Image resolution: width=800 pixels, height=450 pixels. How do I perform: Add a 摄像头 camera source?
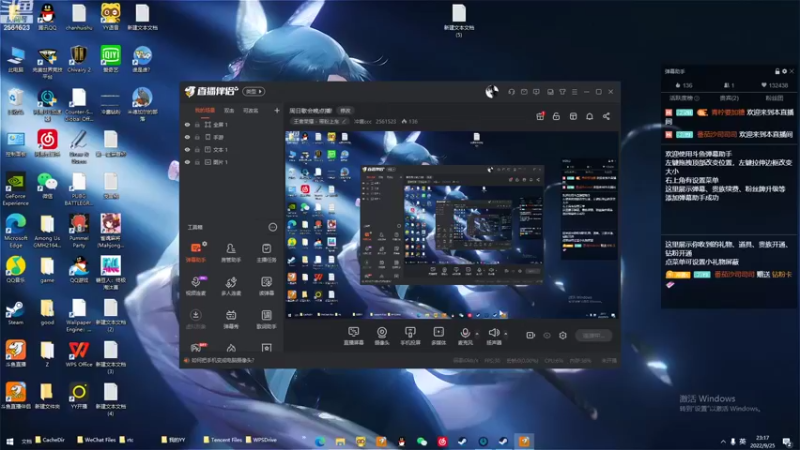[382, 336]
